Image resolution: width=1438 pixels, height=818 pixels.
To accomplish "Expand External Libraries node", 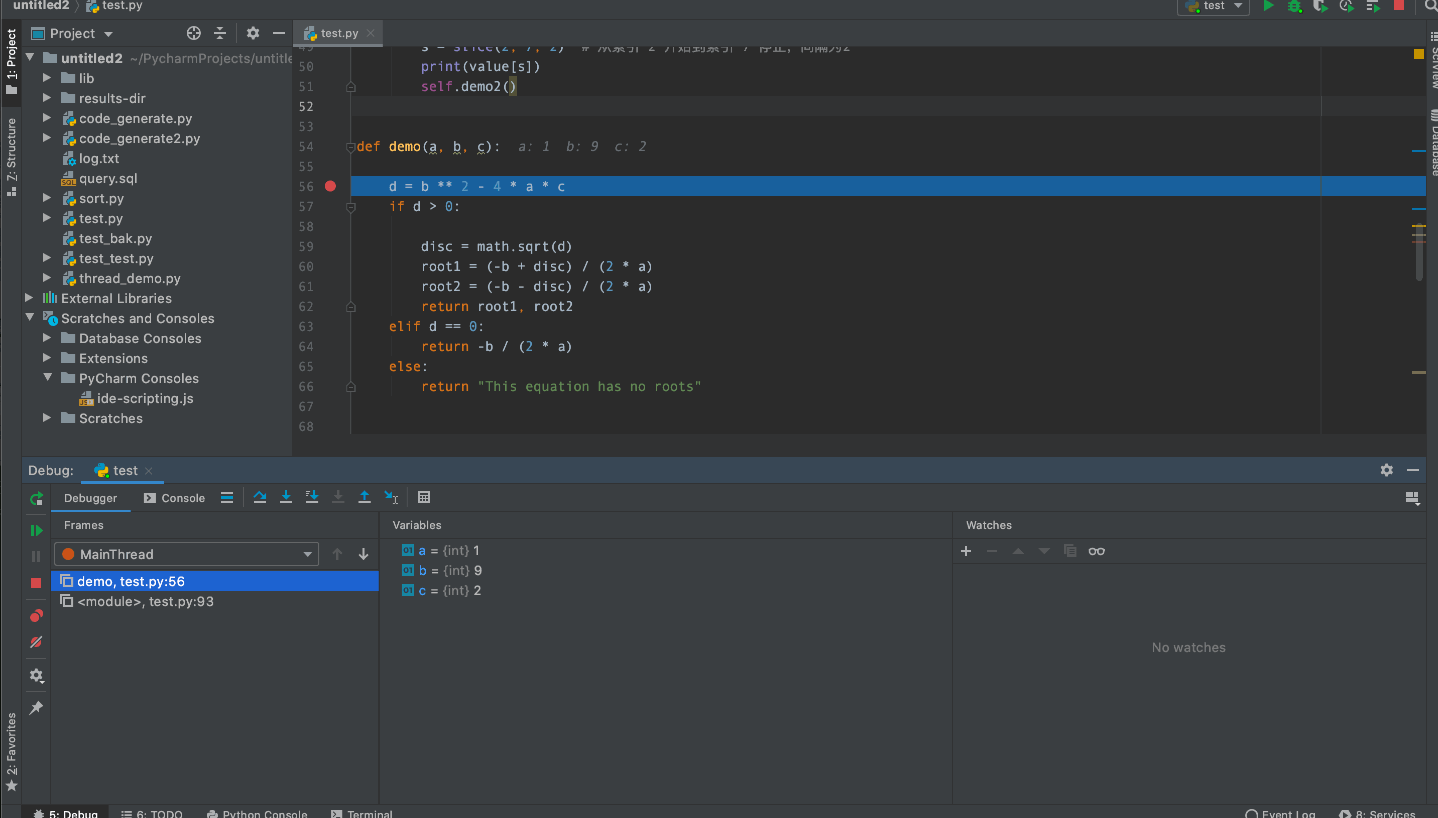I will coord(29,298).
